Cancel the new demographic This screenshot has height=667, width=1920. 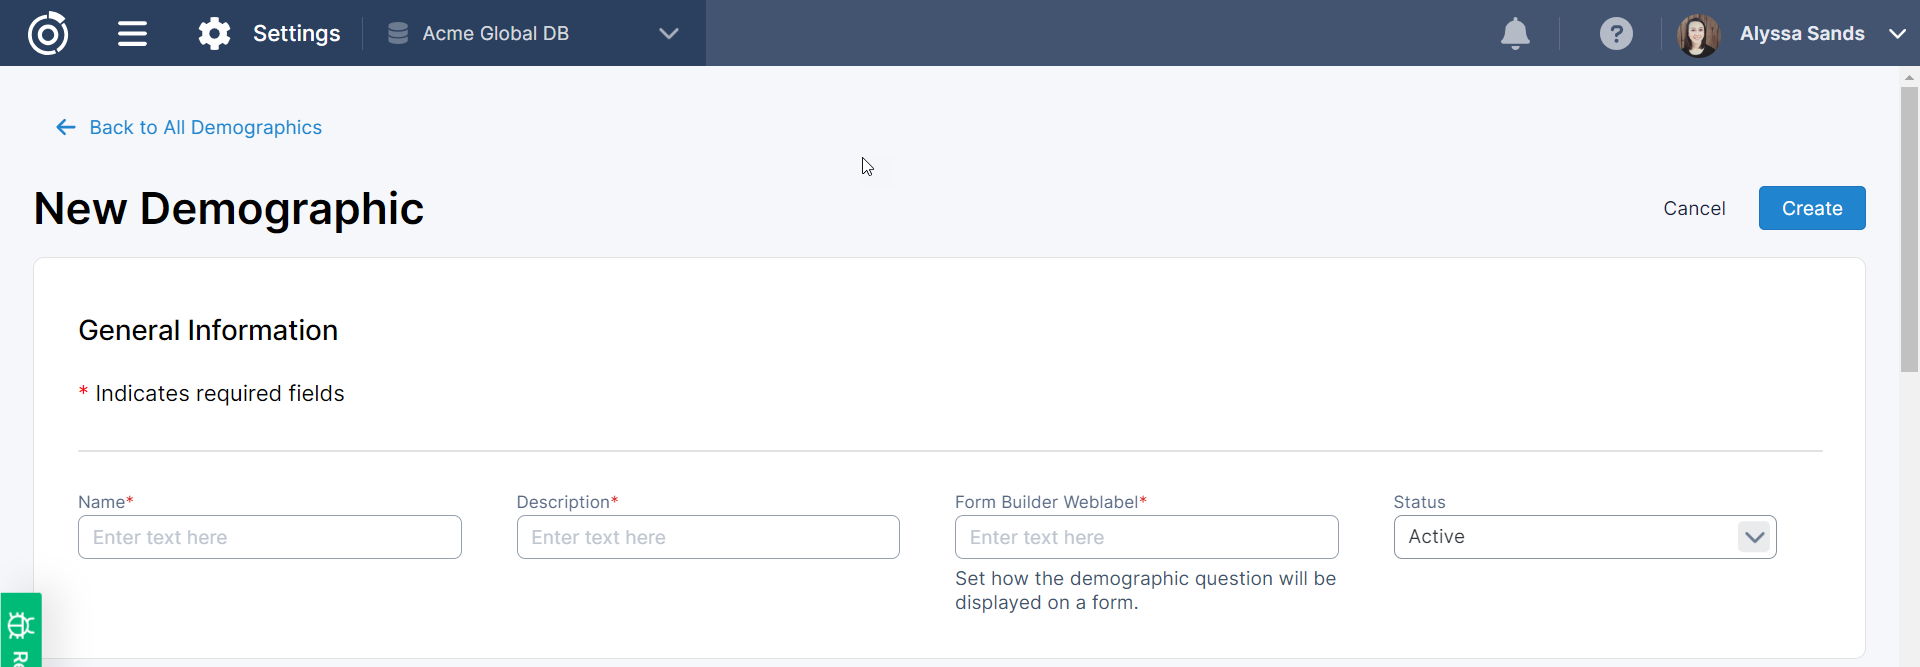[1694, 208]
